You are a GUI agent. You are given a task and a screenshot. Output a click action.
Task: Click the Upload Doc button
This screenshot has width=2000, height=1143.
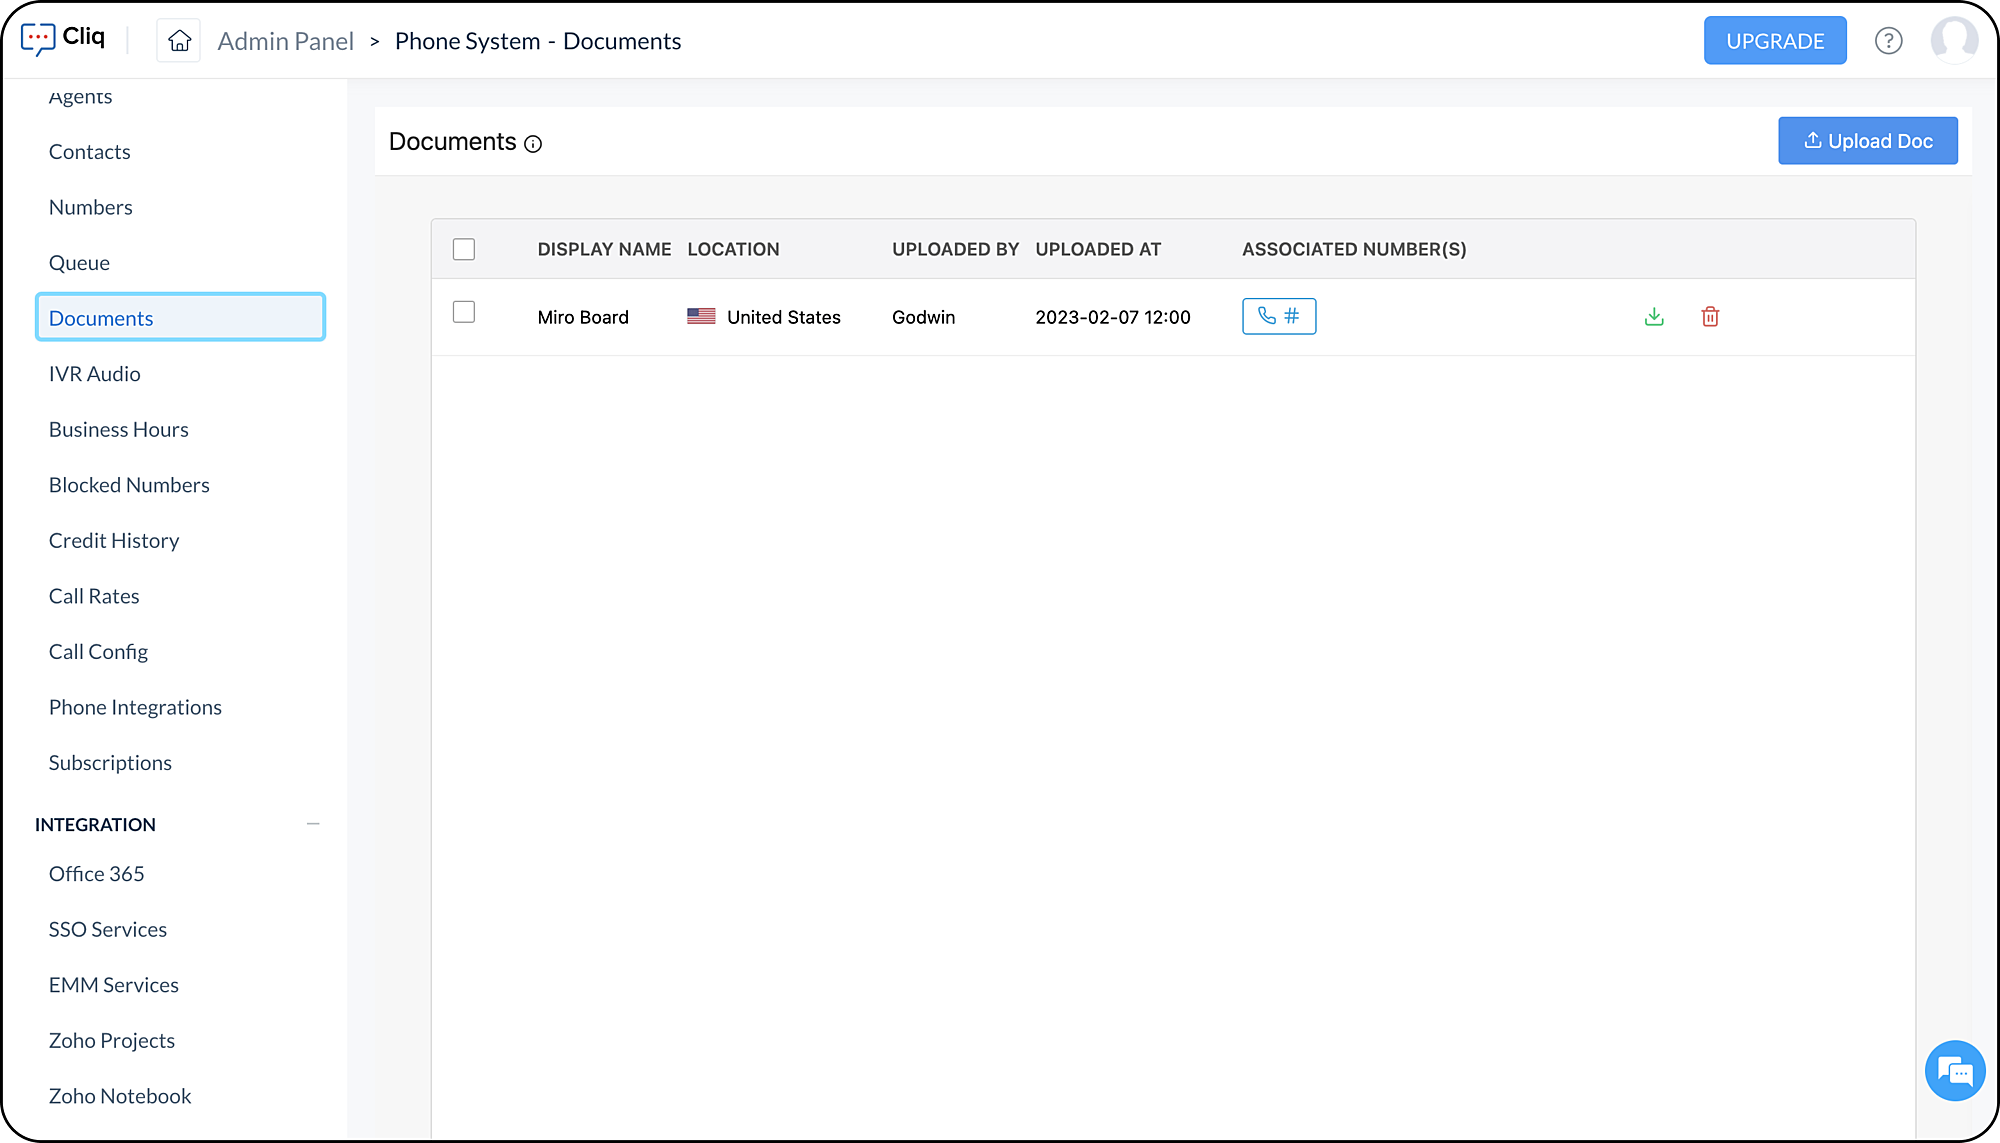[1867, 141]
